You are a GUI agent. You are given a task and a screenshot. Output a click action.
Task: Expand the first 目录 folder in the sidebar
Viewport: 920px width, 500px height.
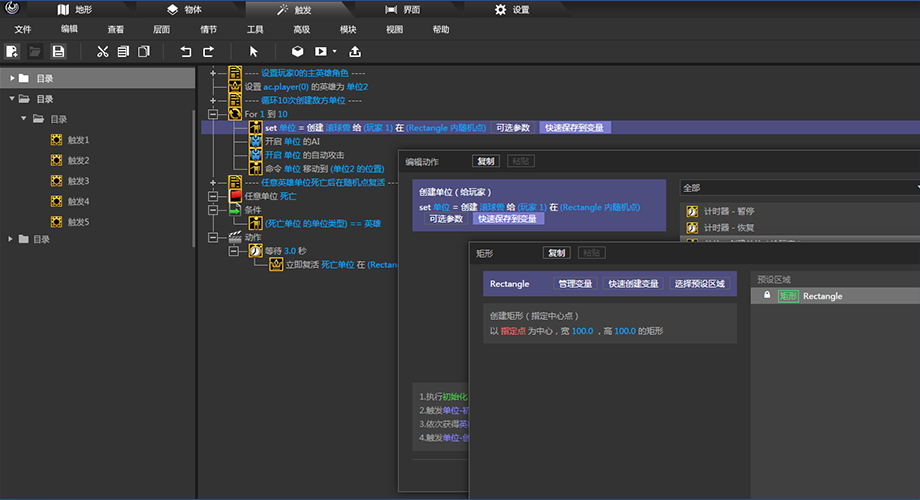pos(12,78)
